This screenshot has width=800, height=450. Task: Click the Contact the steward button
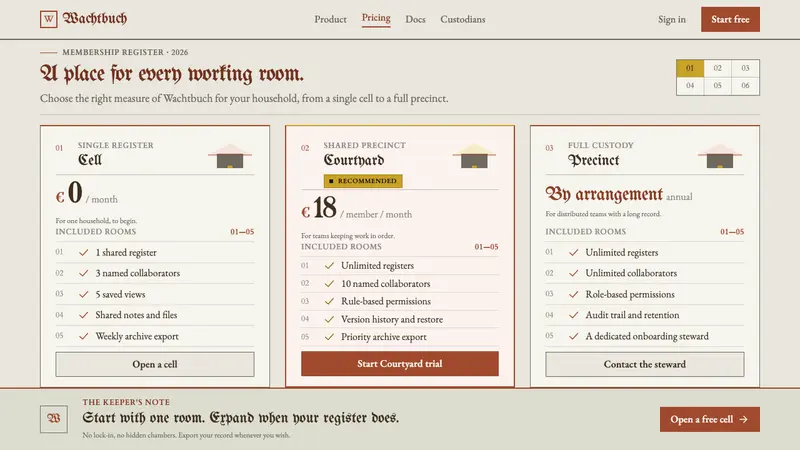click(644, 364)
